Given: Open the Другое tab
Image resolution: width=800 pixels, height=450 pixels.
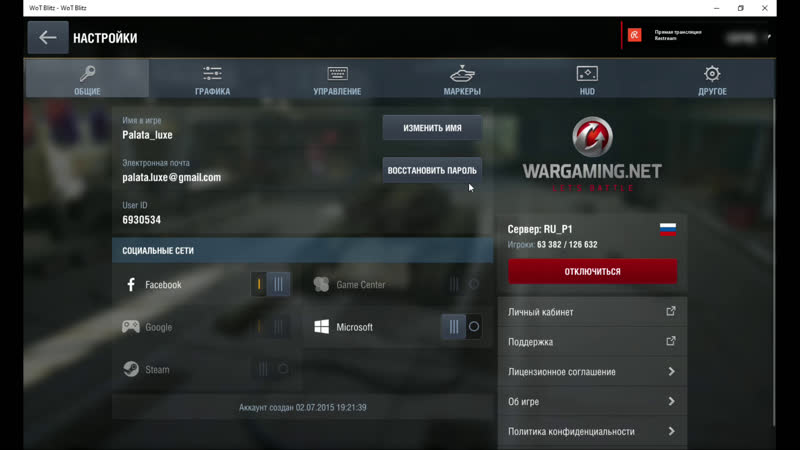Looking at the screenshot, I should point(712,79).
